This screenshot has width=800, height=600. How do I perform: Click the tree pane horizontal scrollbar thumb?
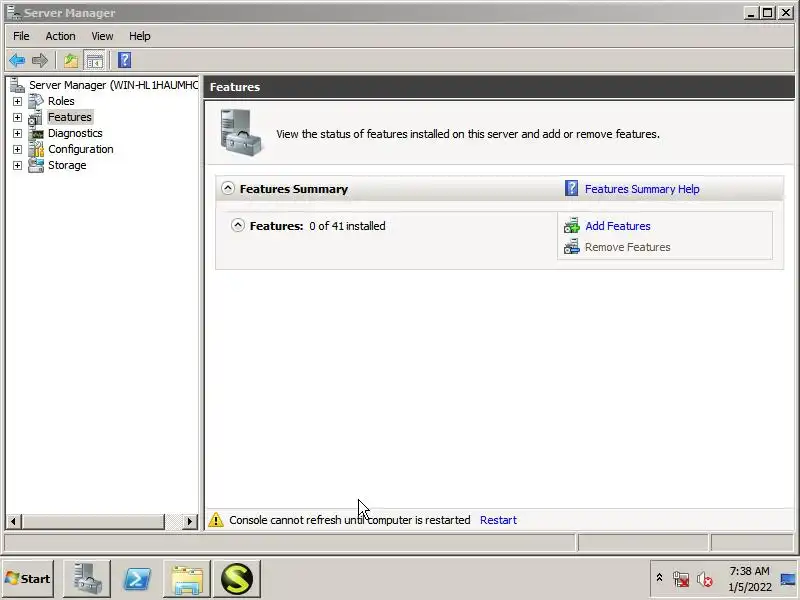[93, 521]
